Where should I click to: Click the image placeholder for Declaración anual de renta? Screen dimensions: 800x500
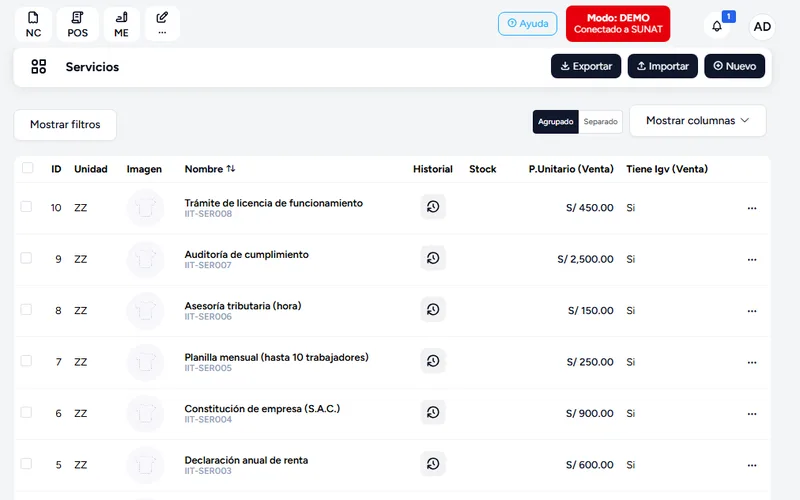click(145, 465)
